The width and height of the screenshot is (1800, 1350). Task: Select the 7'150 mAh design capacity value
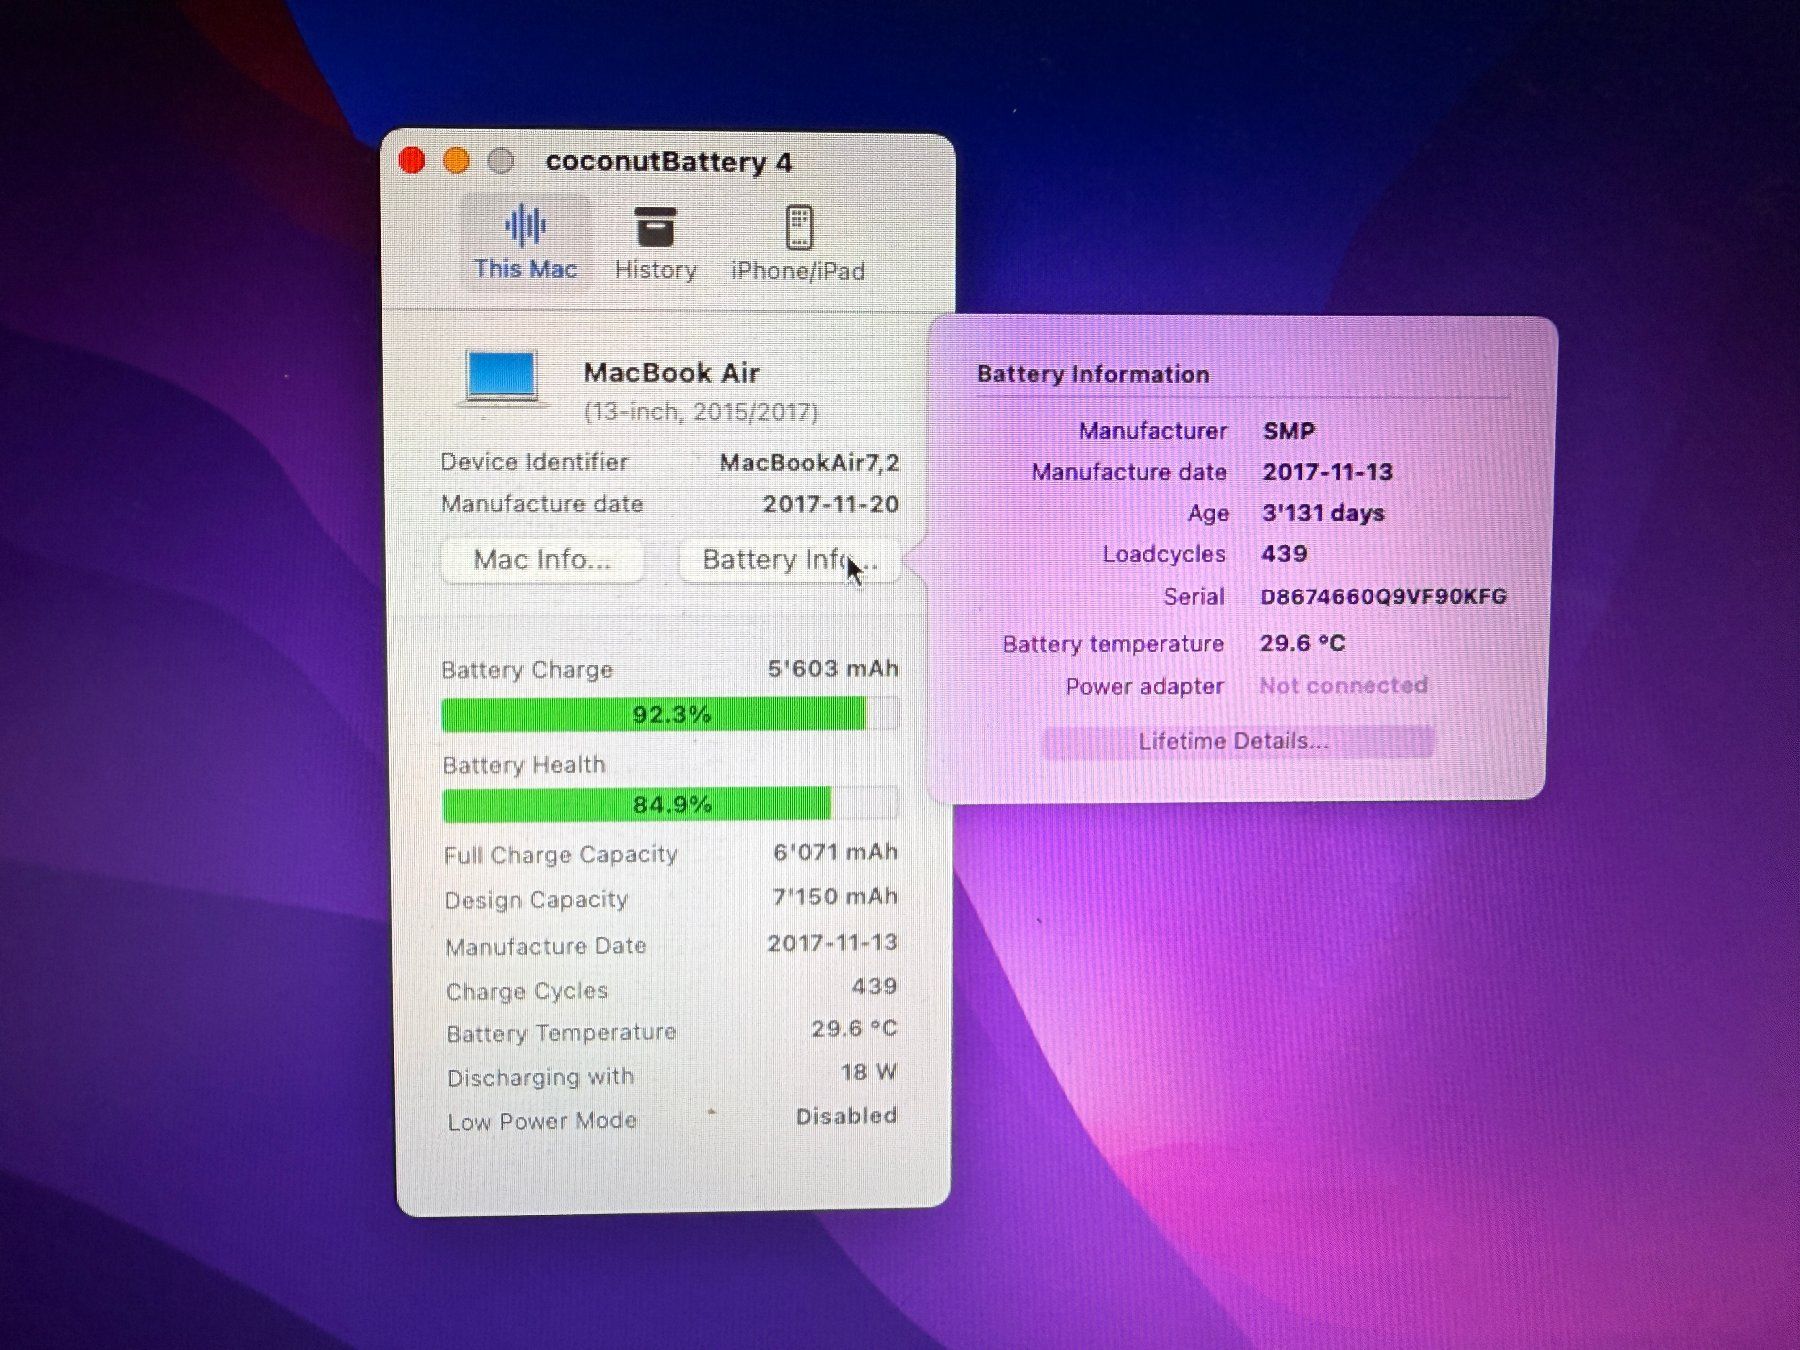835,896
